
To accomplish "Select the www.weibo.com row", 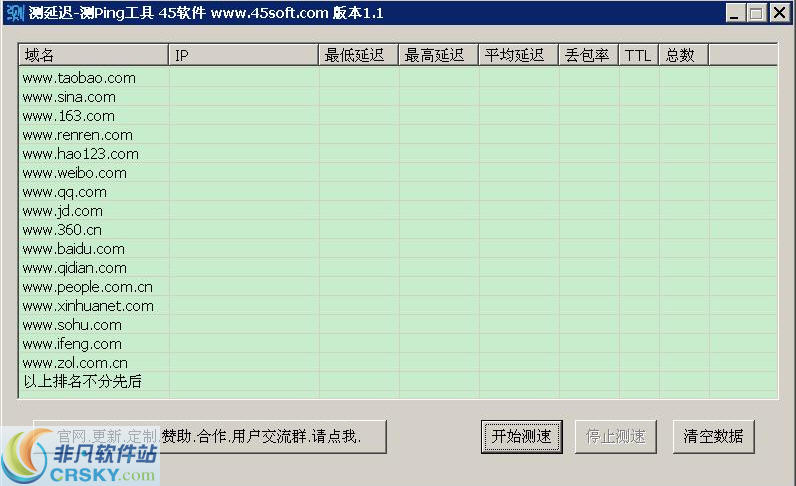I will (398, 173).
